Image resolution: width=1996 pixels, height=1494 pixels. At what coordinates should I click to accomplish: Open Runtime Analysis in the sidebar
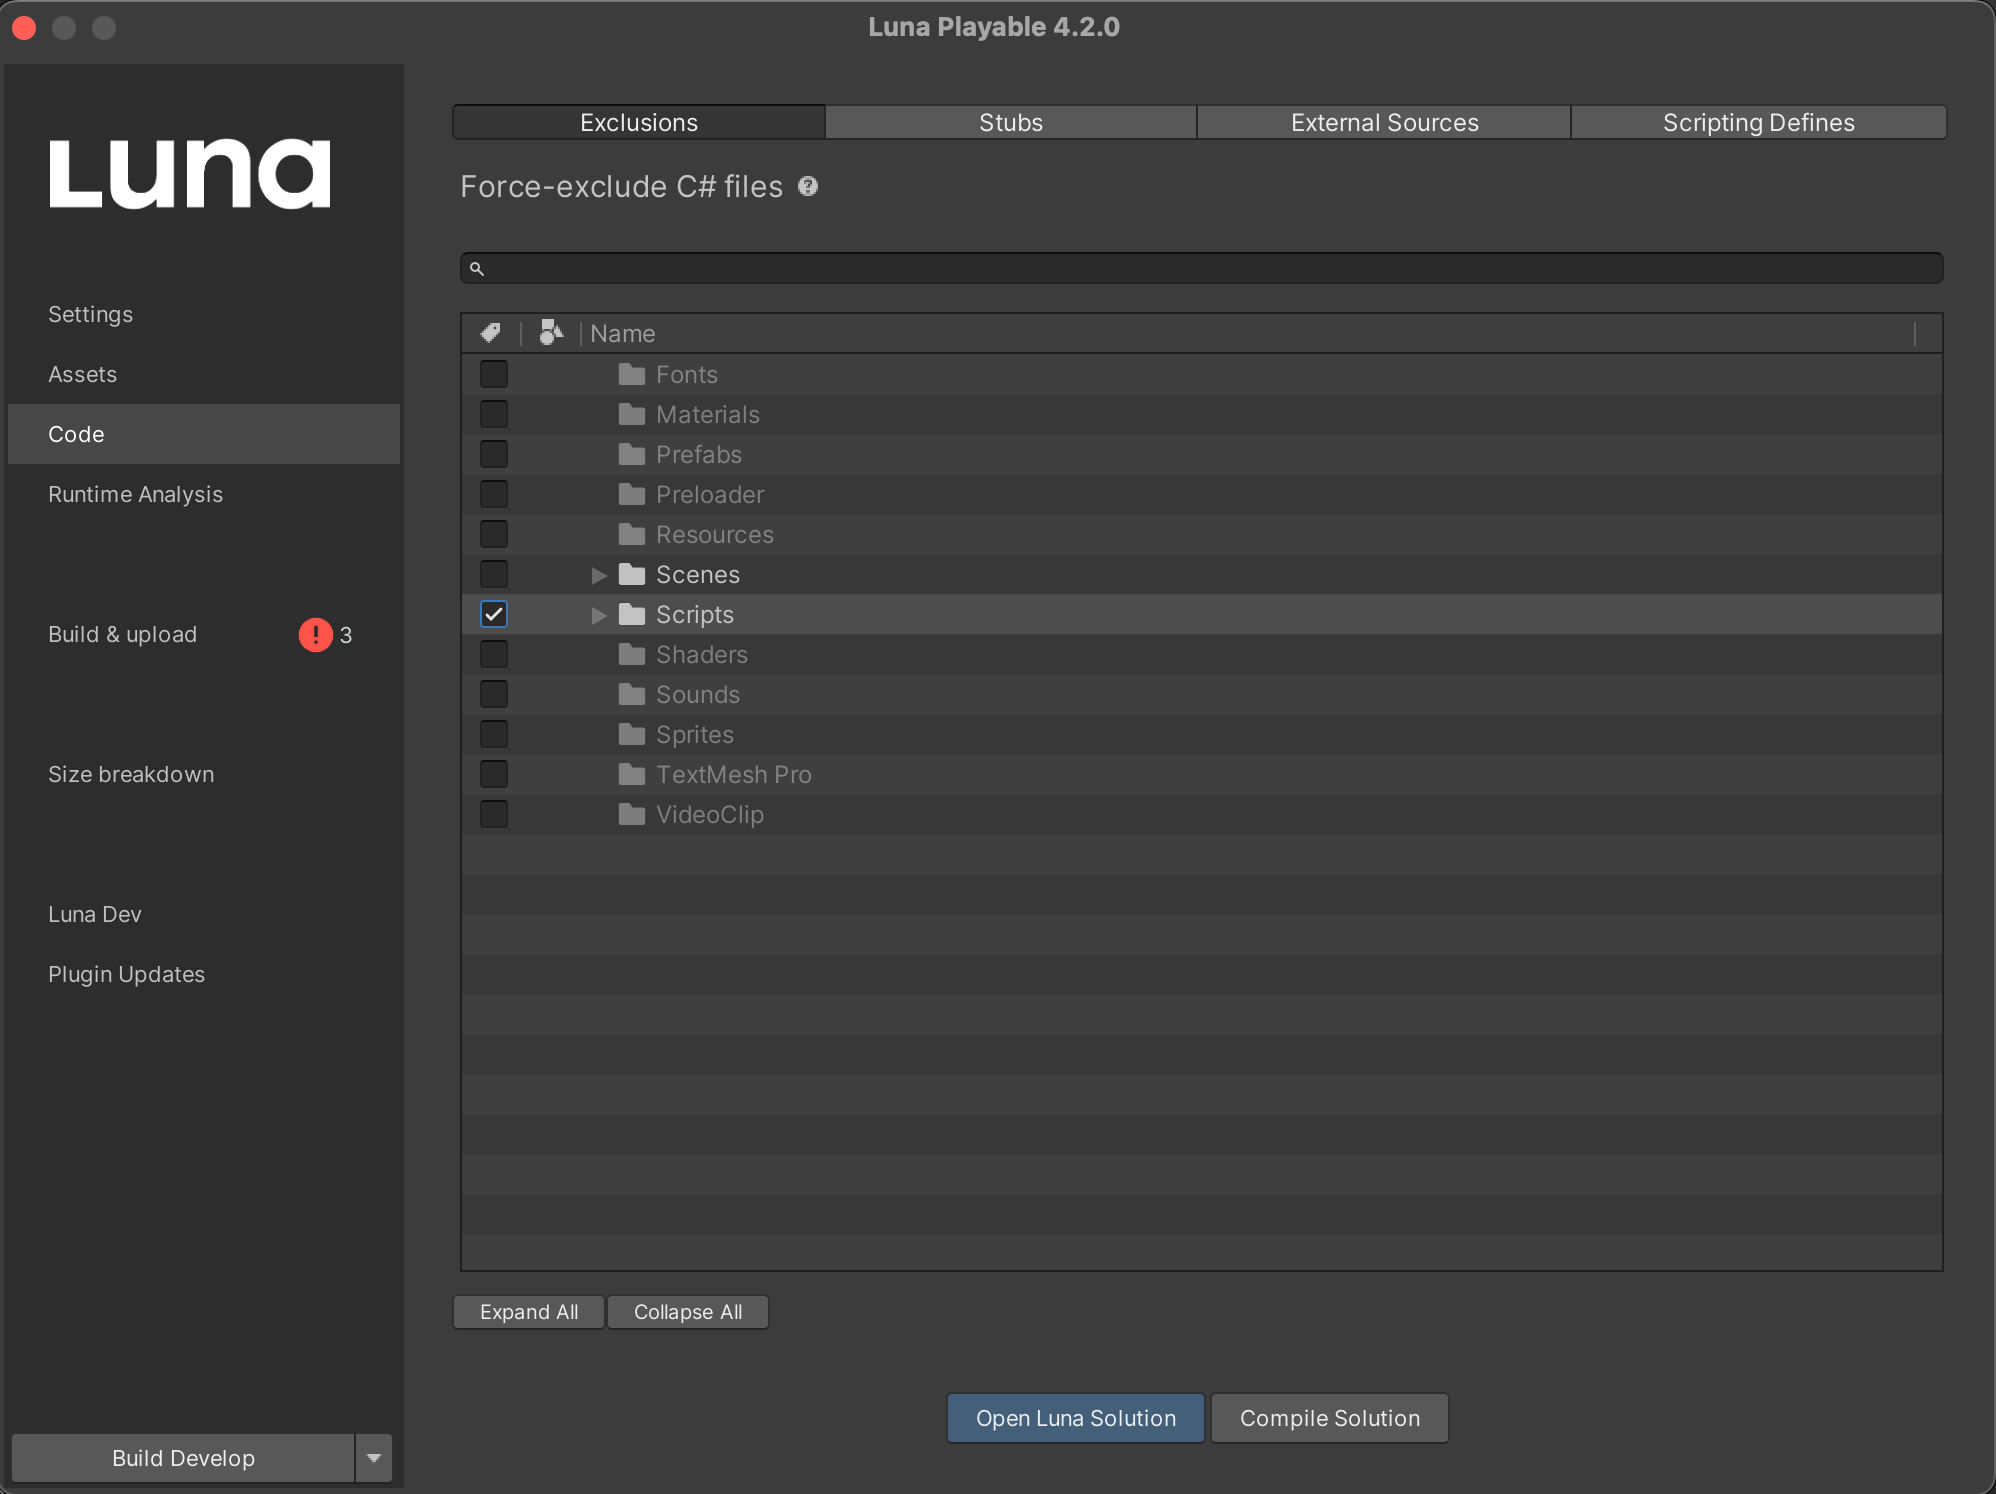pos(204,494)
